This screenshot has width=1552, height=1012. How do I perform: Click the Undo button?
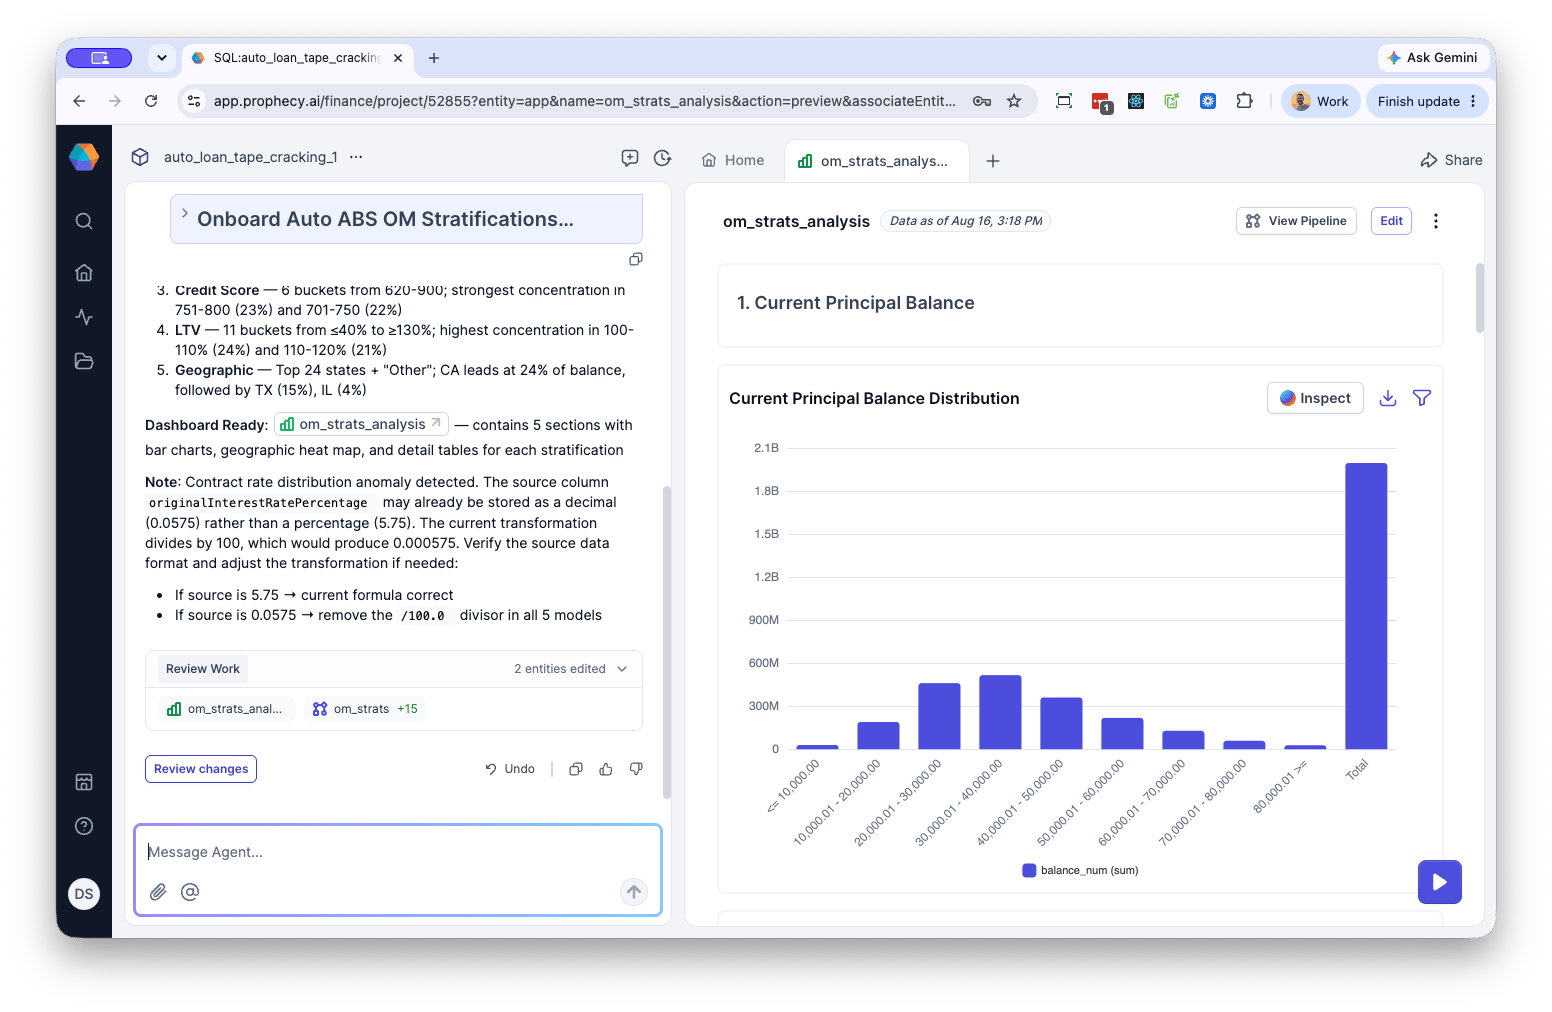(x=510, y=769)
